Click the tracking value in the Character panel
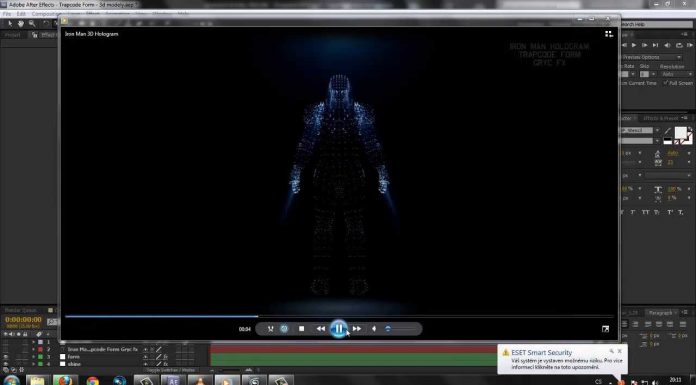The width and height of the screenshot is (696, 385). [x=671, y=163]
